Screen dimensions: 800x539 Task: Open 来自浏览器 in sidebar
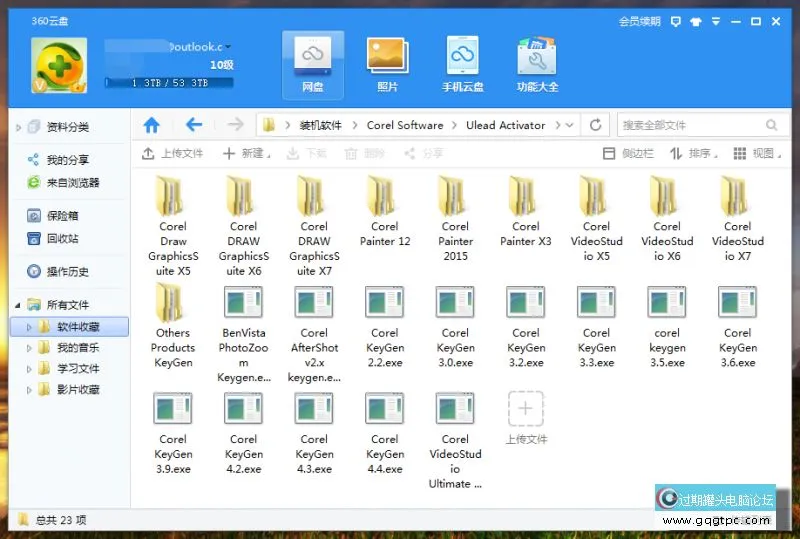73,182
